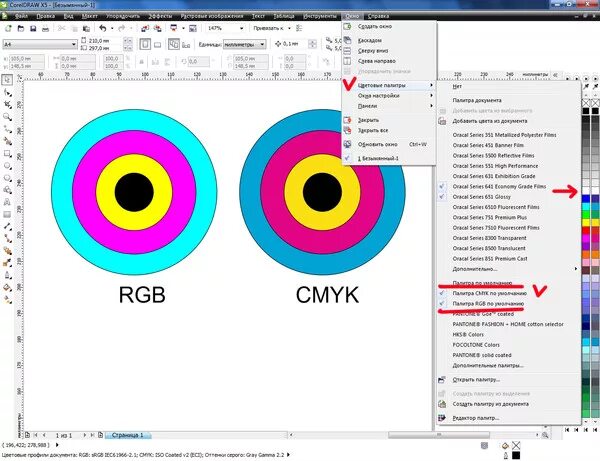The height and width of the screenshot is (461, 600).
Task: Pick the bright yellow swatch in the left palette
Action: [x=586, y=222]
